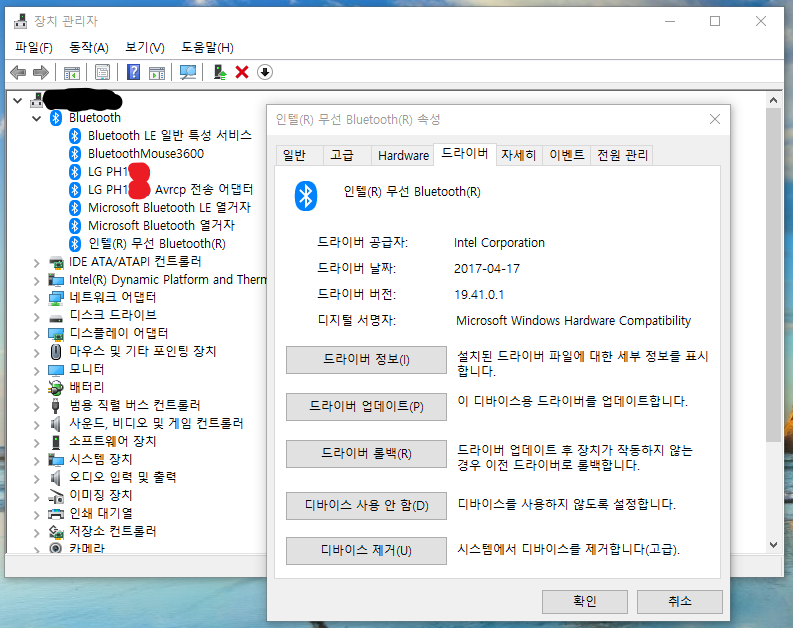The image size is (793, 628).
Task: Select Bluetooth LE 일반 특성 서비스 item
Action: click(x=169, y=136)
